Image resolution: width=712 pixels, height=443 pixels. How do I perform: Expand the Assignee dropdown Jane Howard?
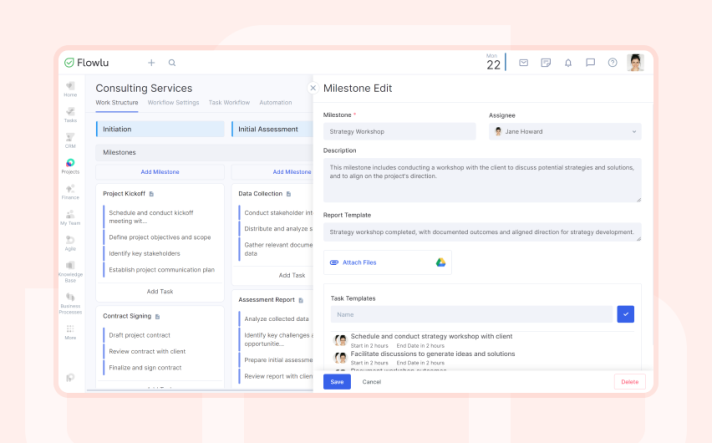565,131
